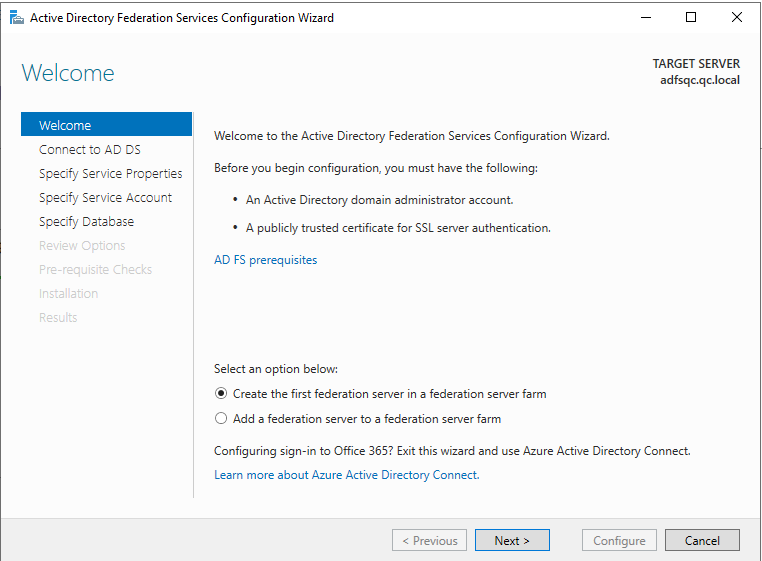This screenshot has width=762, height=561.
Task: Select Pre-requisite Checks in the sidebar
Action: point(95,269)
